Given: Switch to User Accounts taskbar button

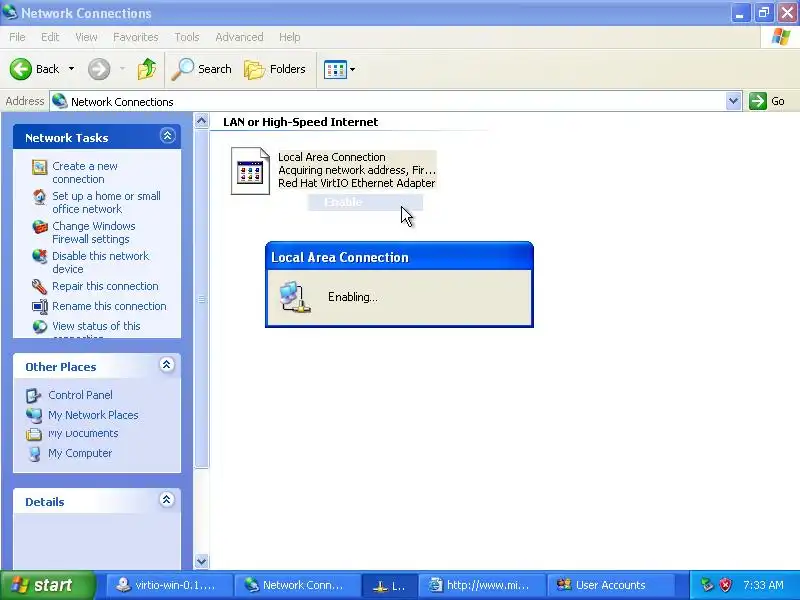Looking at the screenshot, I should (610, 585).
